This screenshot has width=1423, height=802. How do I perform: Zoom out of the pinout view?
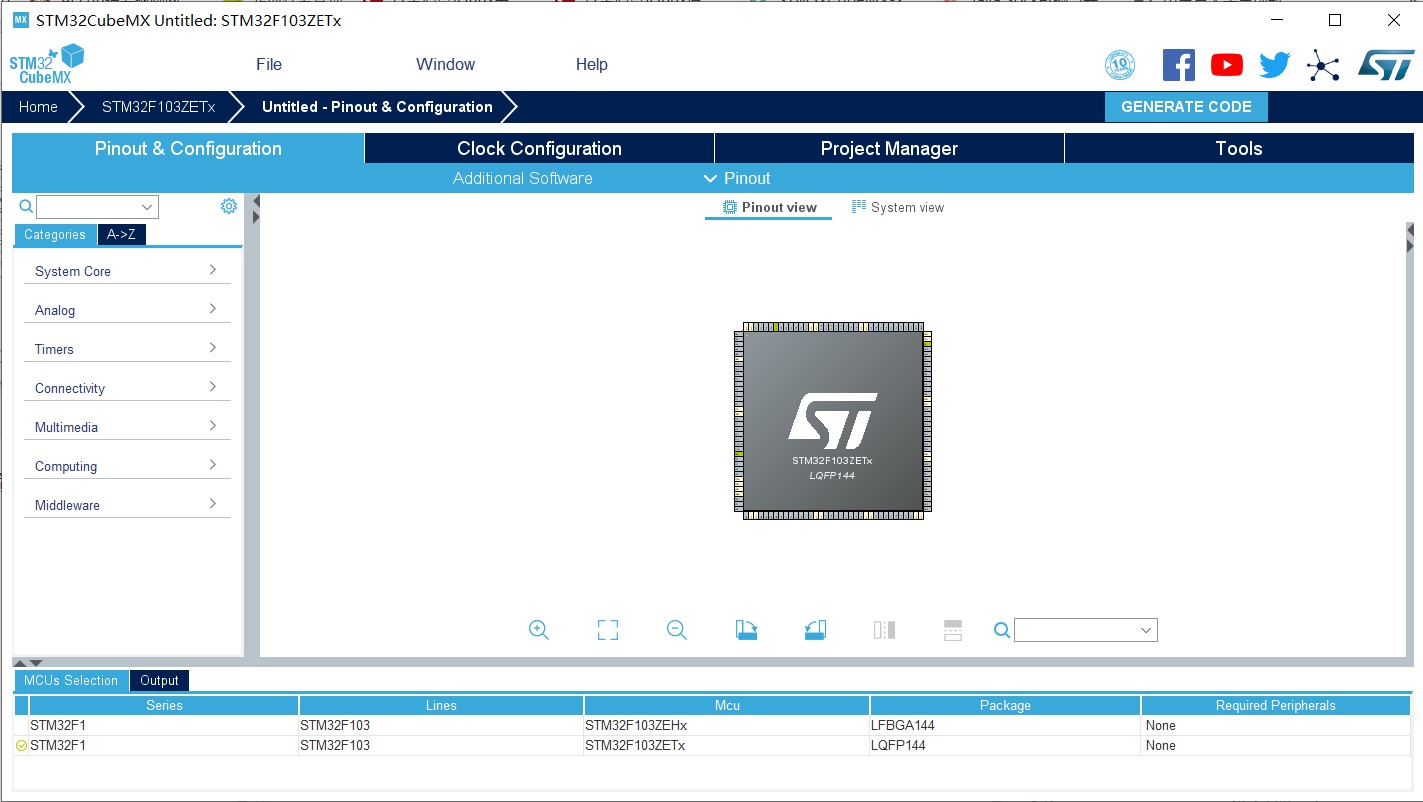point(677,630)
